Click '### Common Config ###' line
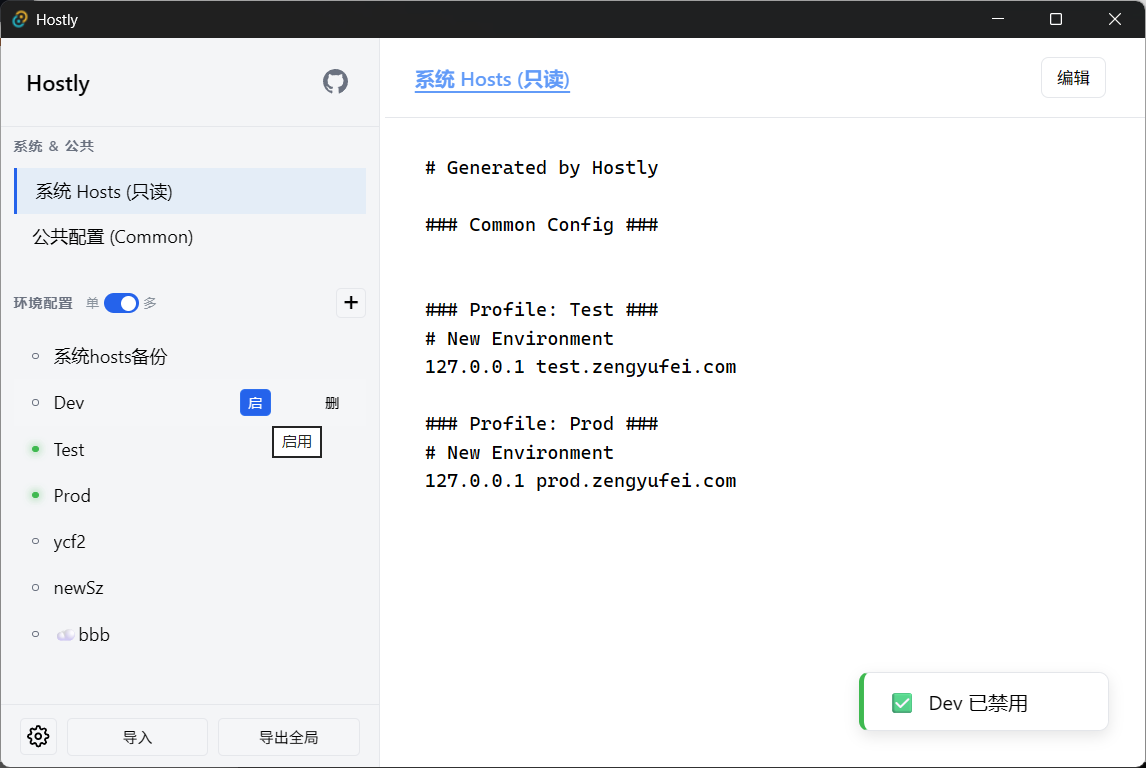 (542, 225)
